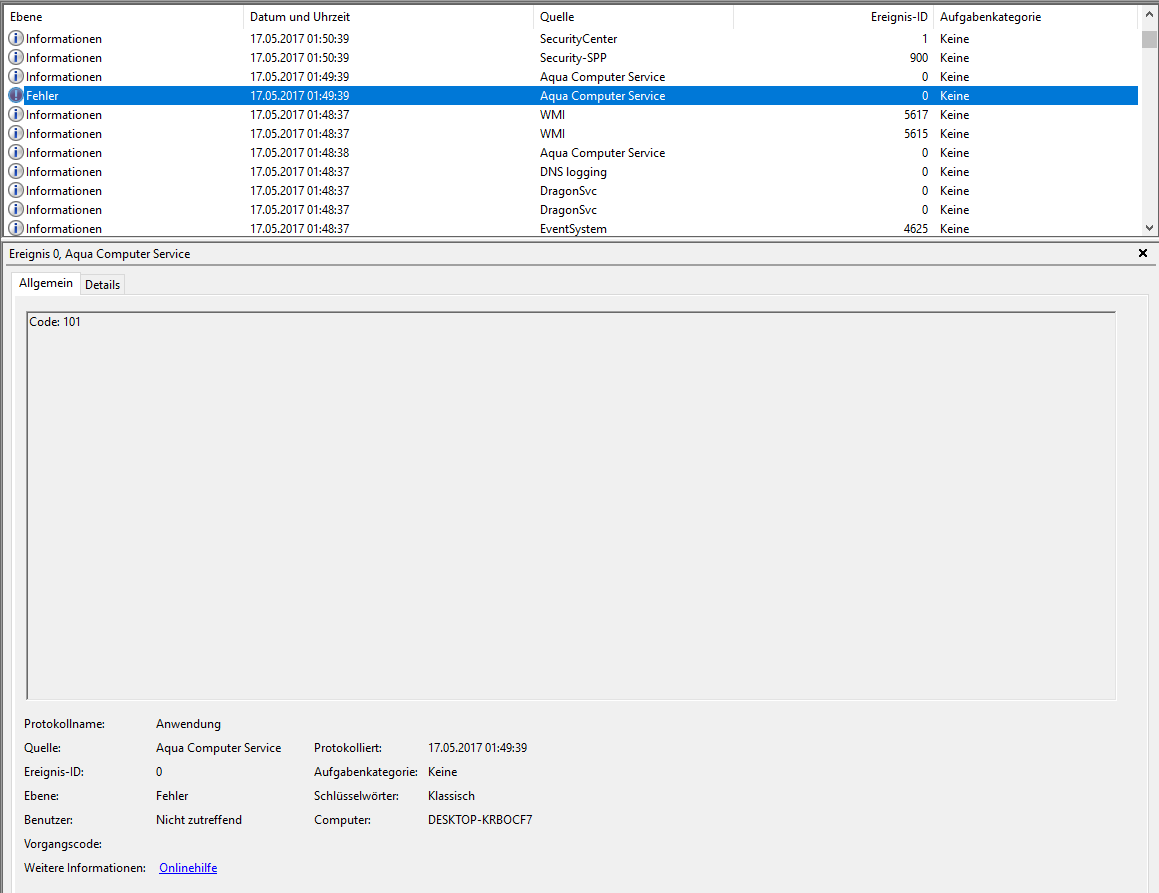The width and height of the screenshot is (1159, 893).
Task: Sort by the Datum und Uhrzeit column
Action: click(388, 17)
